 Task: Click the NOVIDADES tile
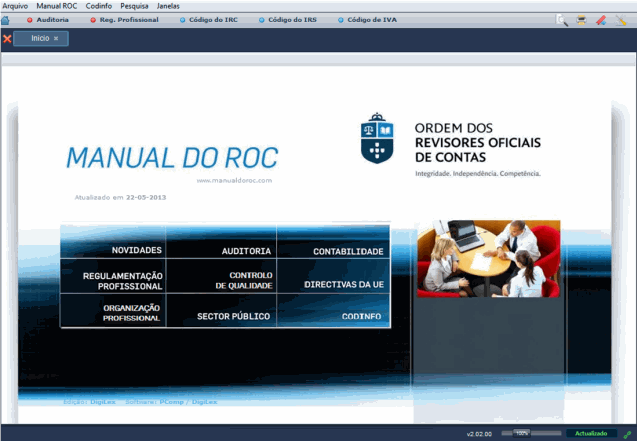tap(113, 242)
